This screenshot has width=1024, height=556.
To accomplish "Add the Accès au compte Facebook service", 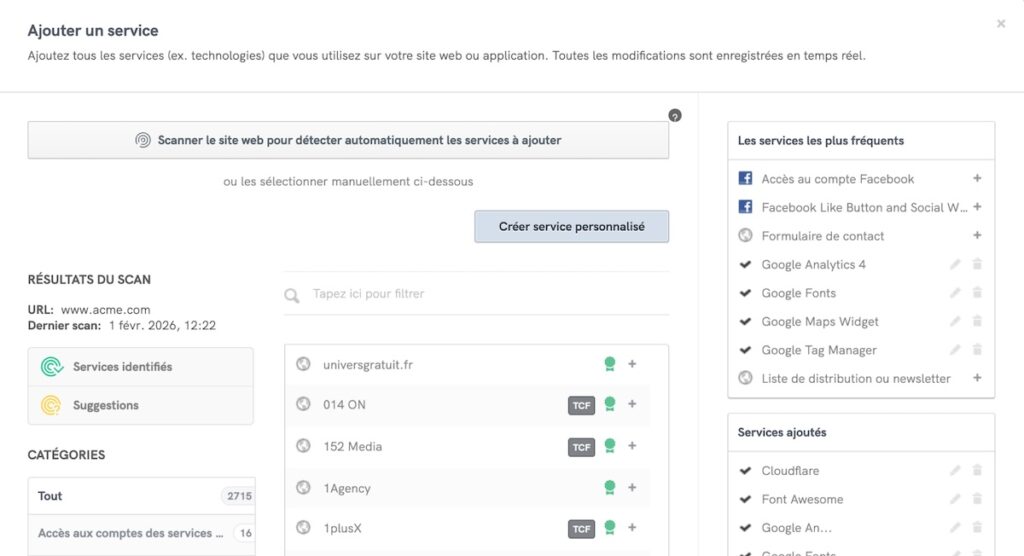I will 977,178.
